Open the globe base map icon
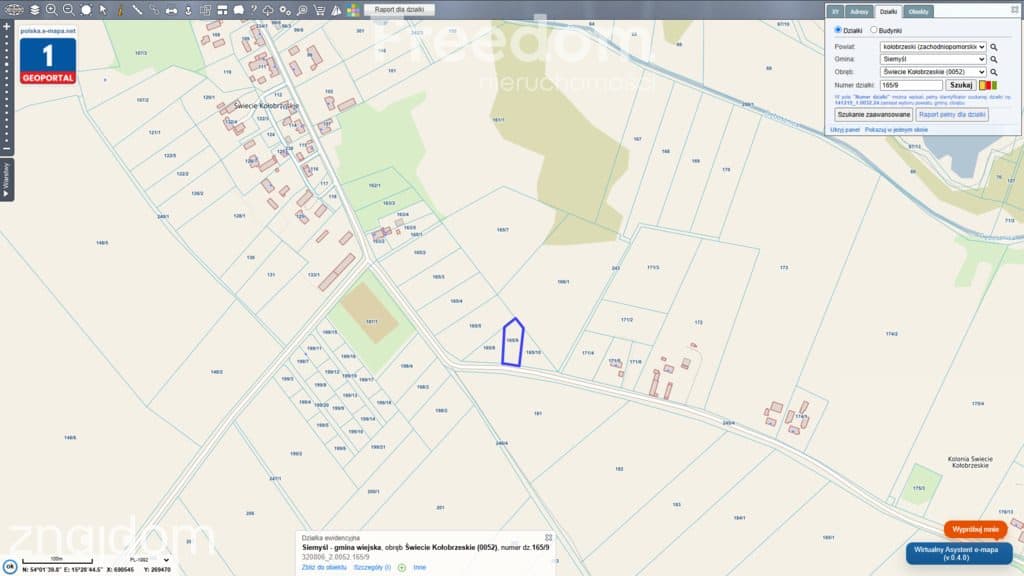Screen dimensions: 1024x576 [x=14, y=10]
